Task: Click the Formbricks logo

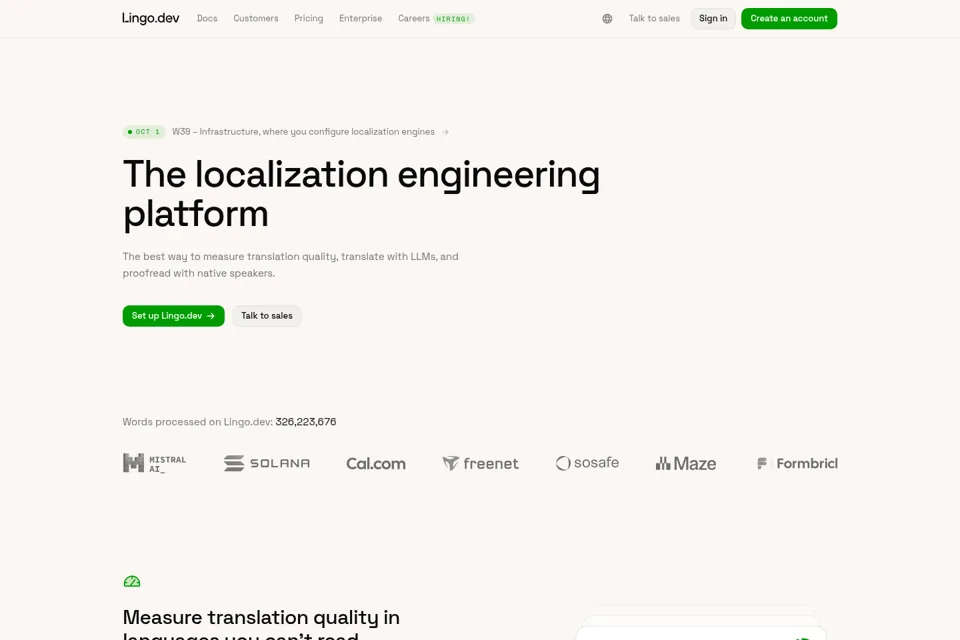Action: [x=797, y=464]
